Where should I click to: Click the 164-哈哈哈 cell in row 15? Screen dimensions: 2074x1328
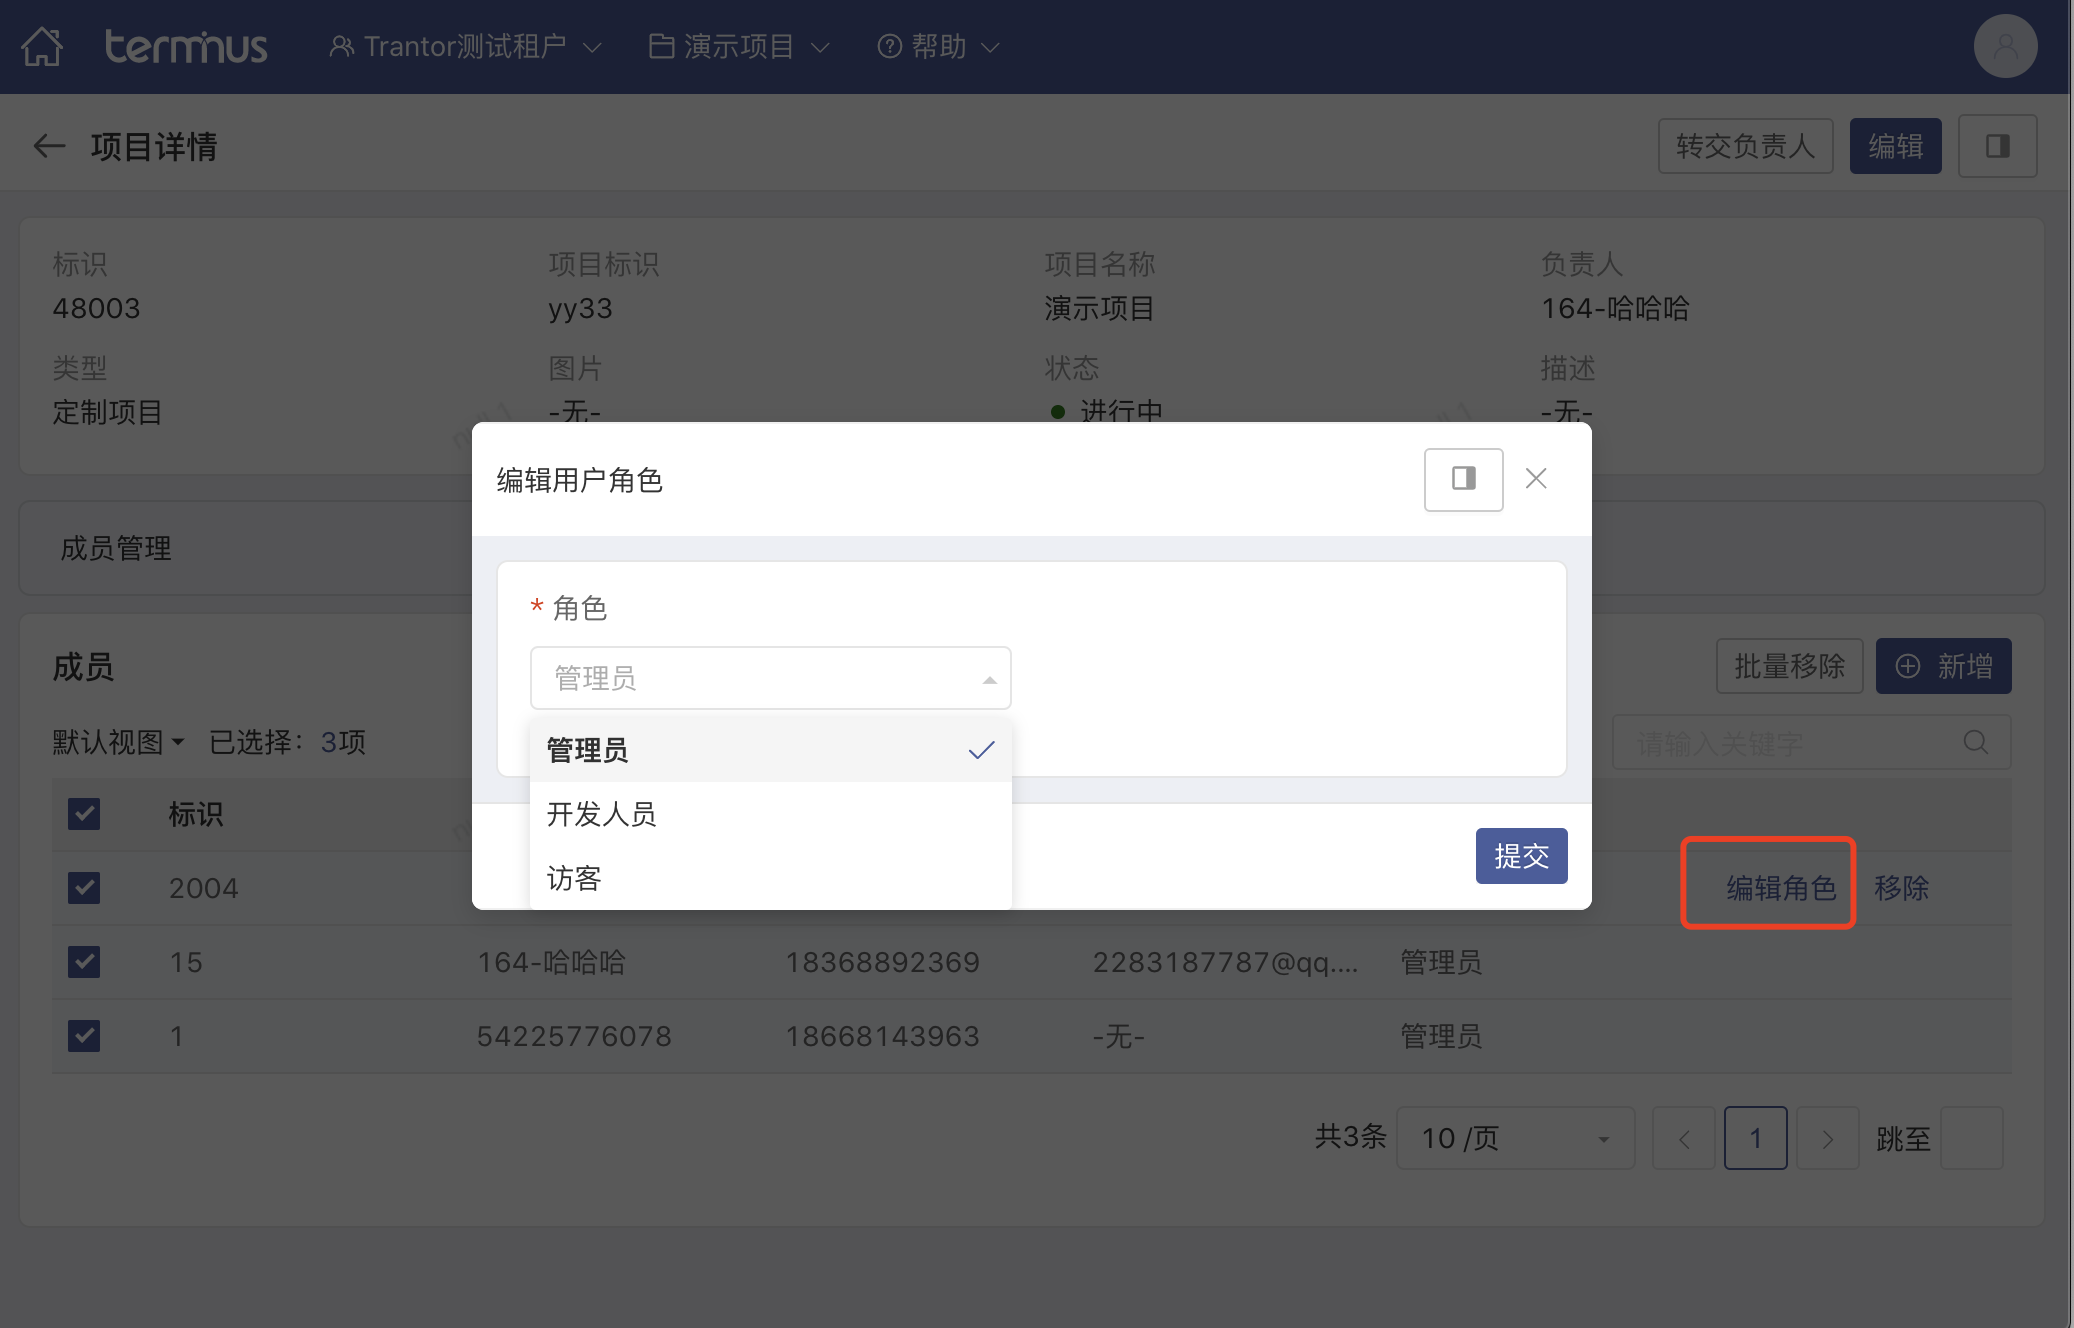pos(551,962)
